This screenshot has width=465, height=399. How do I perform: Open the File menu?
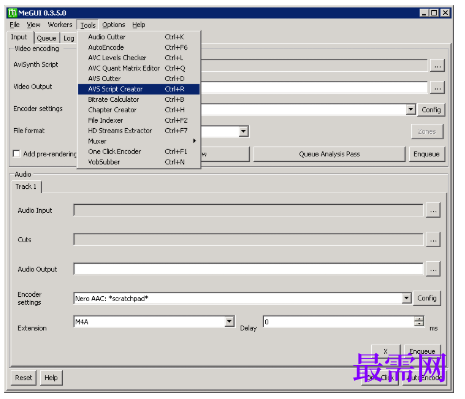pos(14,25)
